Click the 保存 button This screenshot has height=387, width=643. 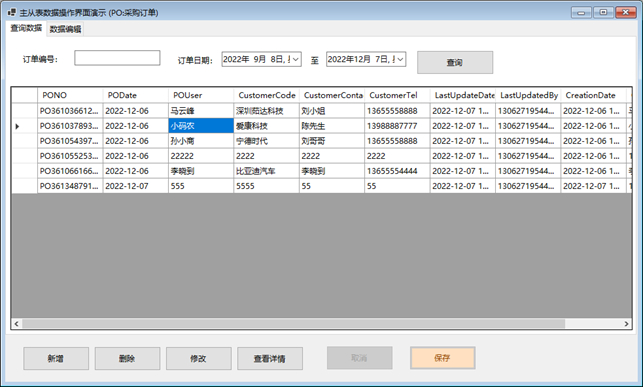coord(442,358)
